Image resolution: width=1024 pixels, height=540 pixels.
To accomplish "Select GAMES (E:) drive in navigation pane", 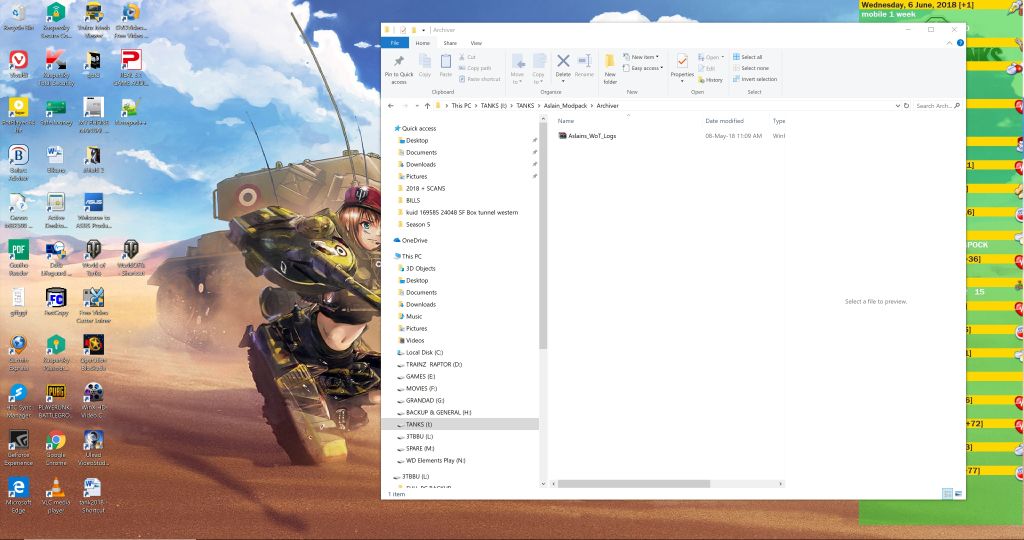I will tap(420, 376).
